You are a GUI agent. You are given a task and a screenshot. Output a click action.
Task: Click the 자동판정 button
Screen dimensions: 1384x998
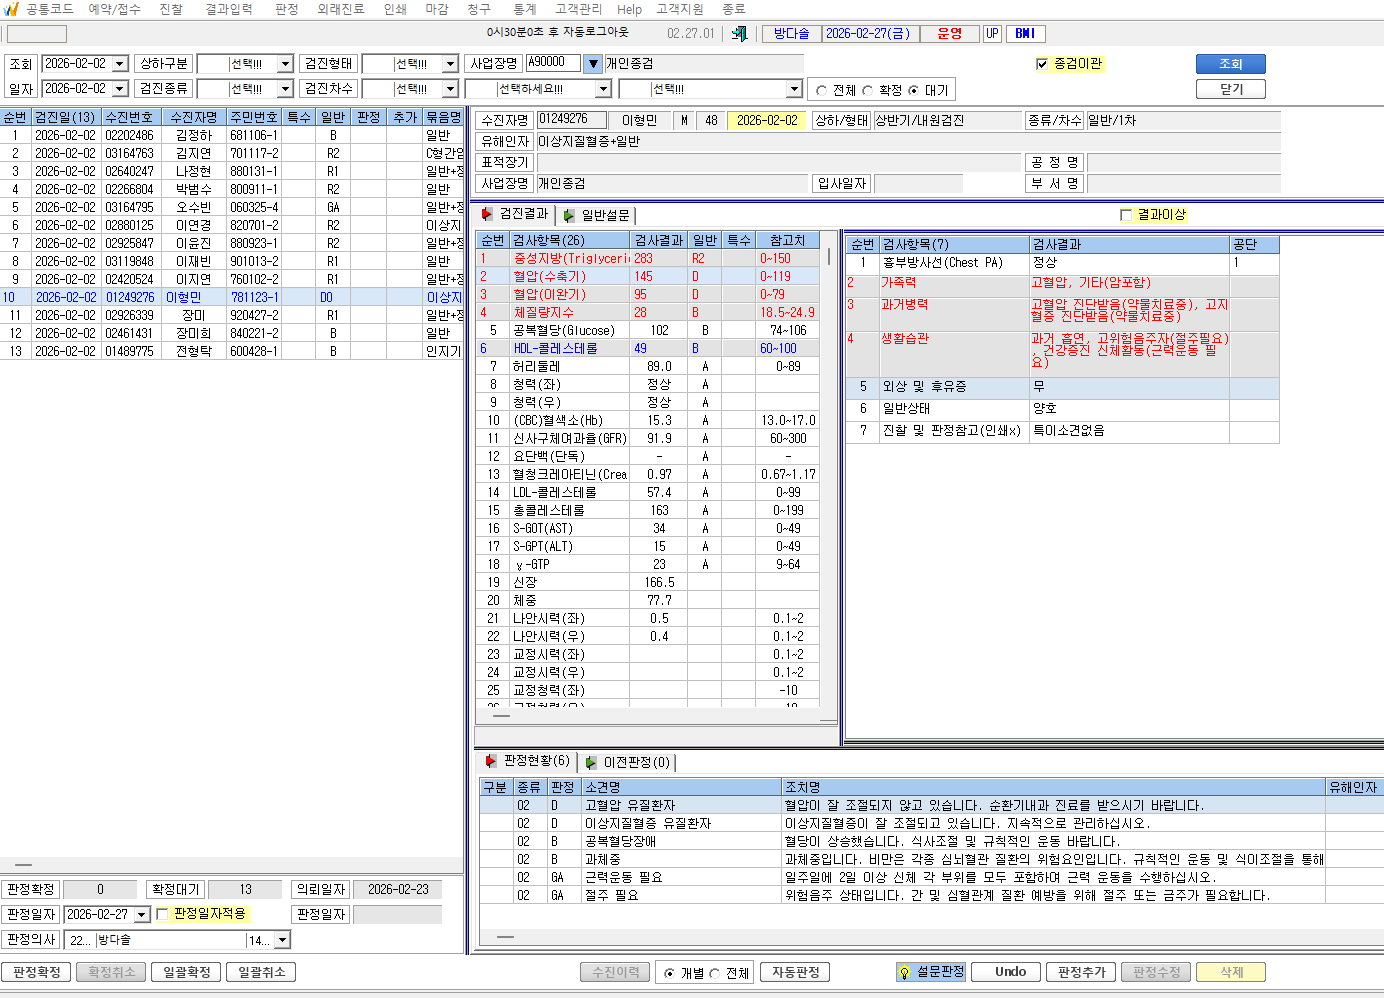[x=796, y=972]
